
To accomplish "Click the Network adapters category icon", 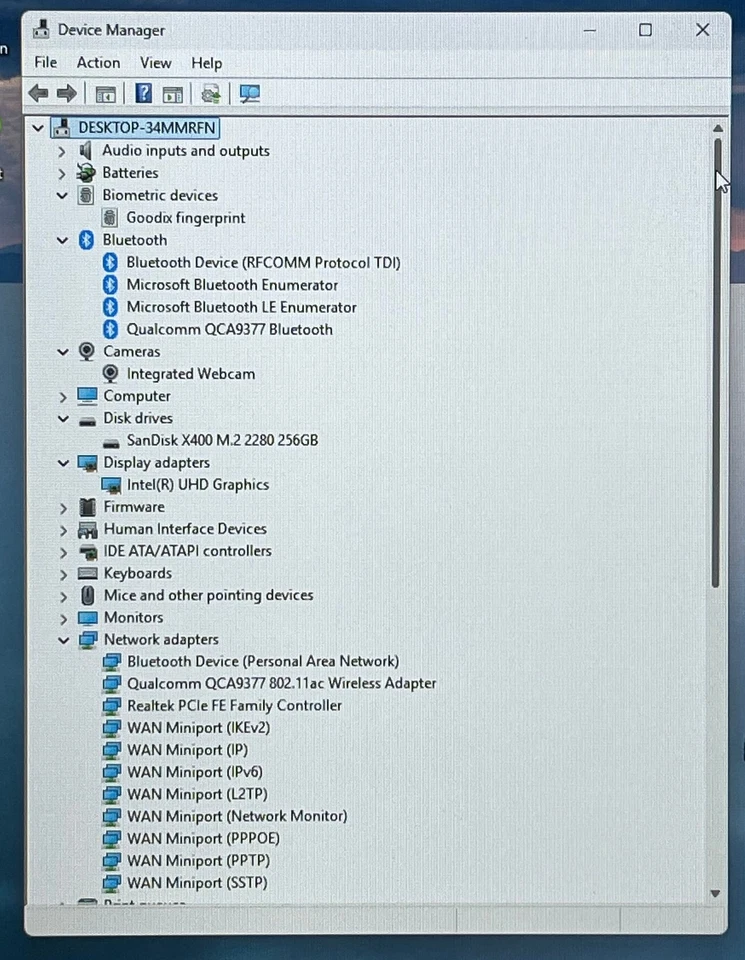I will point(88,640).
